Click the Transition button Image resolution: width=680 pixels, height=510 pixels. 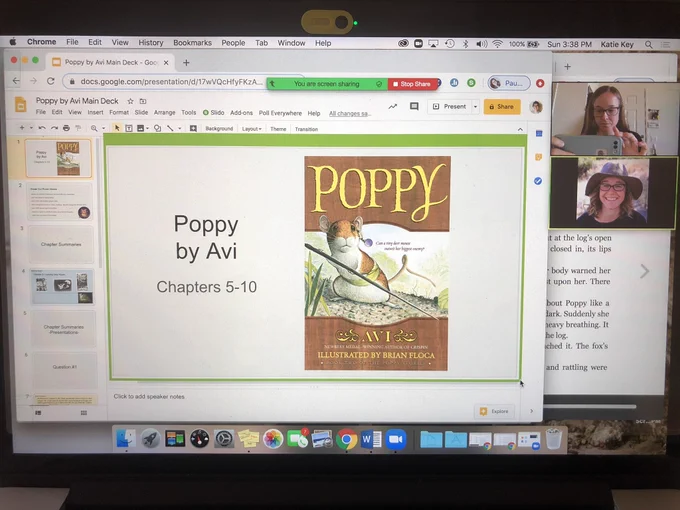point(306,129)
